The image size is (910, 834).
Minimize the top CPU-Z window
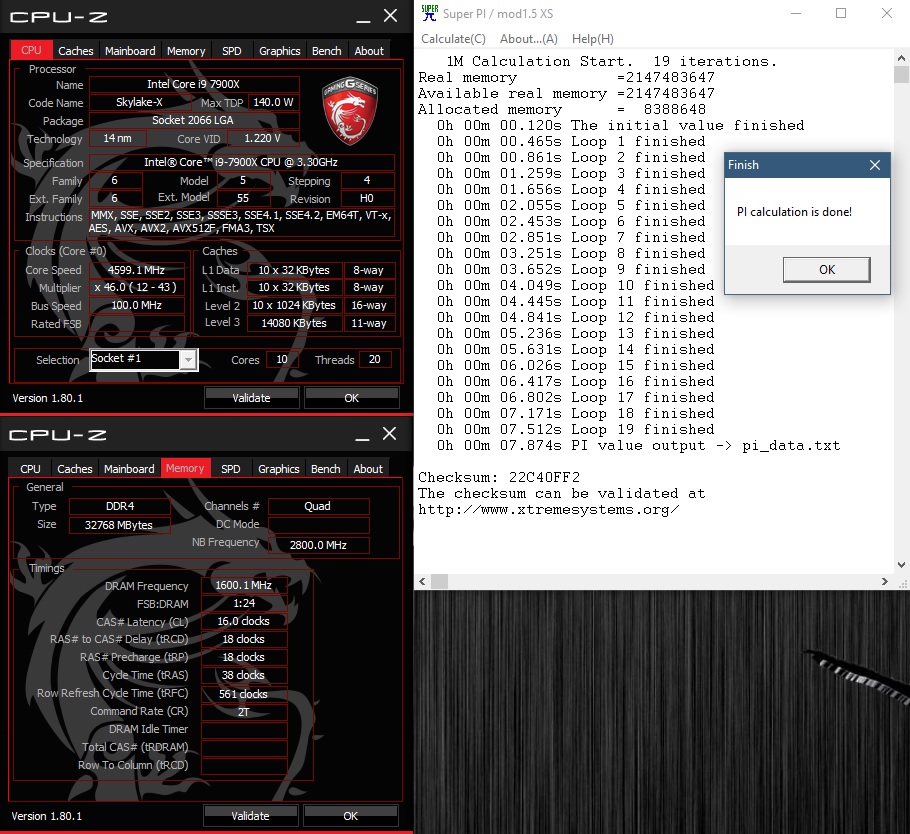[x=363, y=19]
